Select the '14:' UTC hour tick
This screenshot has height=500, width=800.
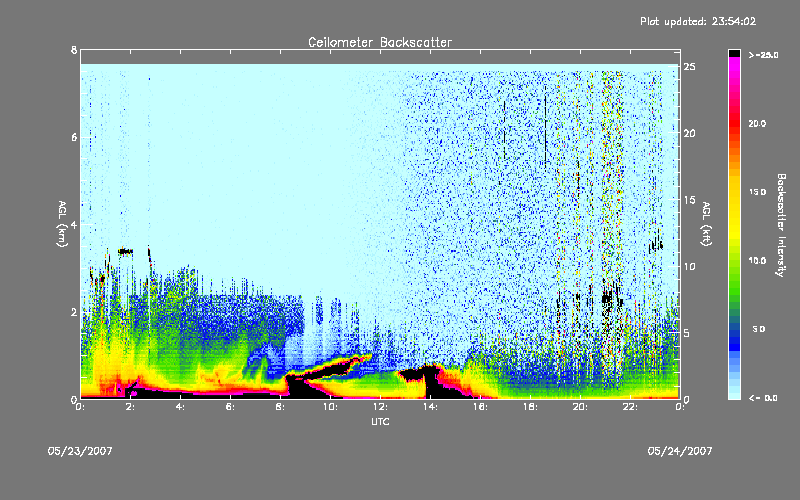(430, 407)
